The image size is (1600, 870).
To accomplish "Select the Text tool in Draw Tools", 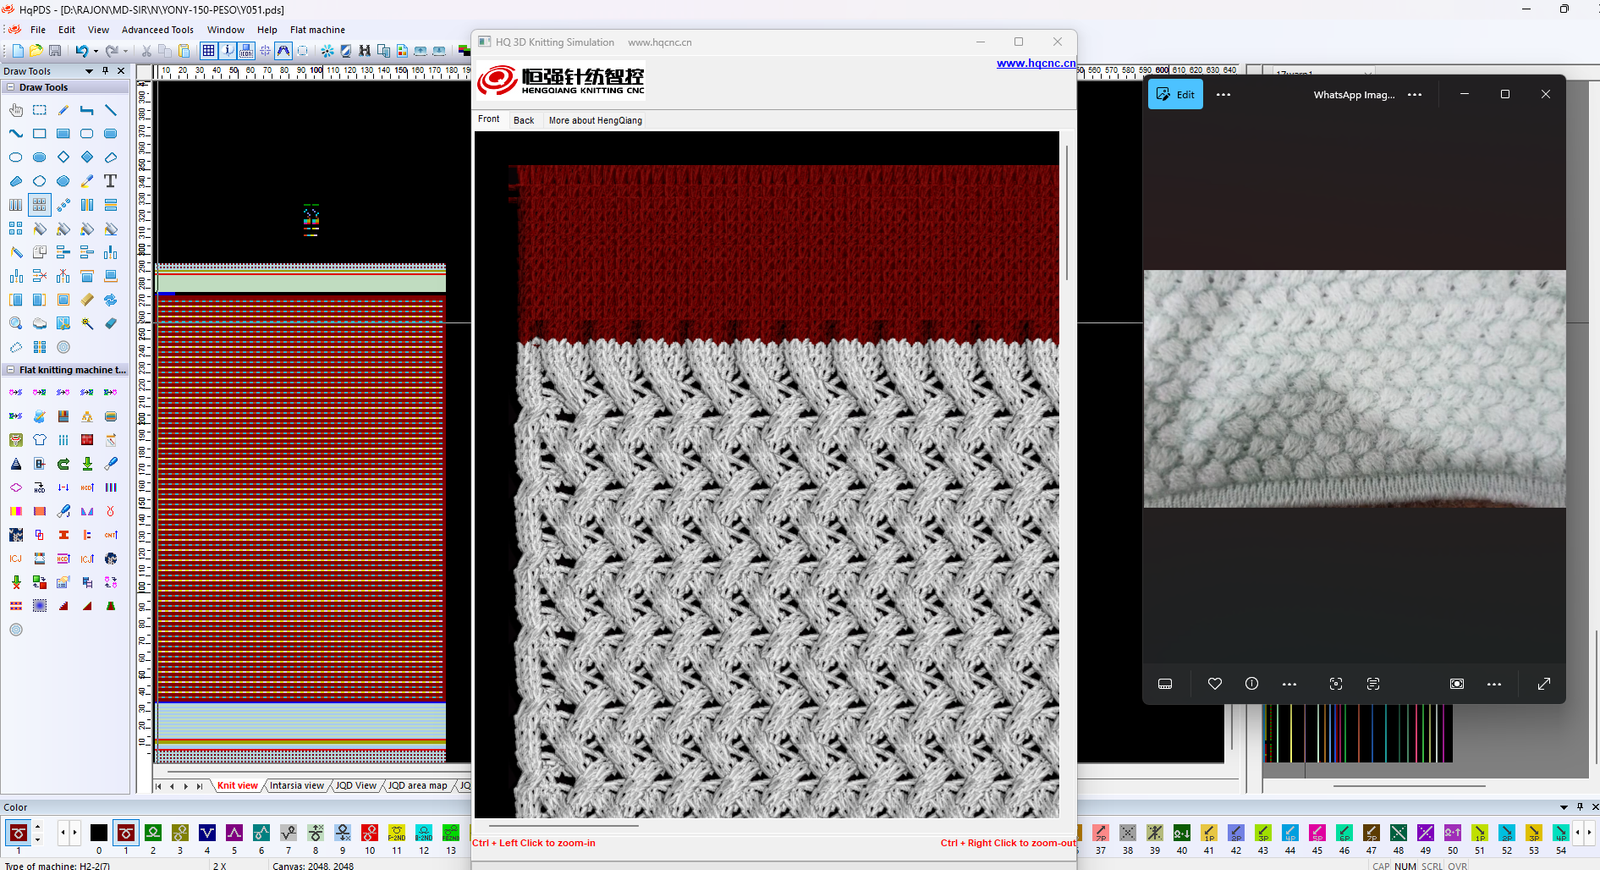I will pyautogui.click(x=110, y=181).
